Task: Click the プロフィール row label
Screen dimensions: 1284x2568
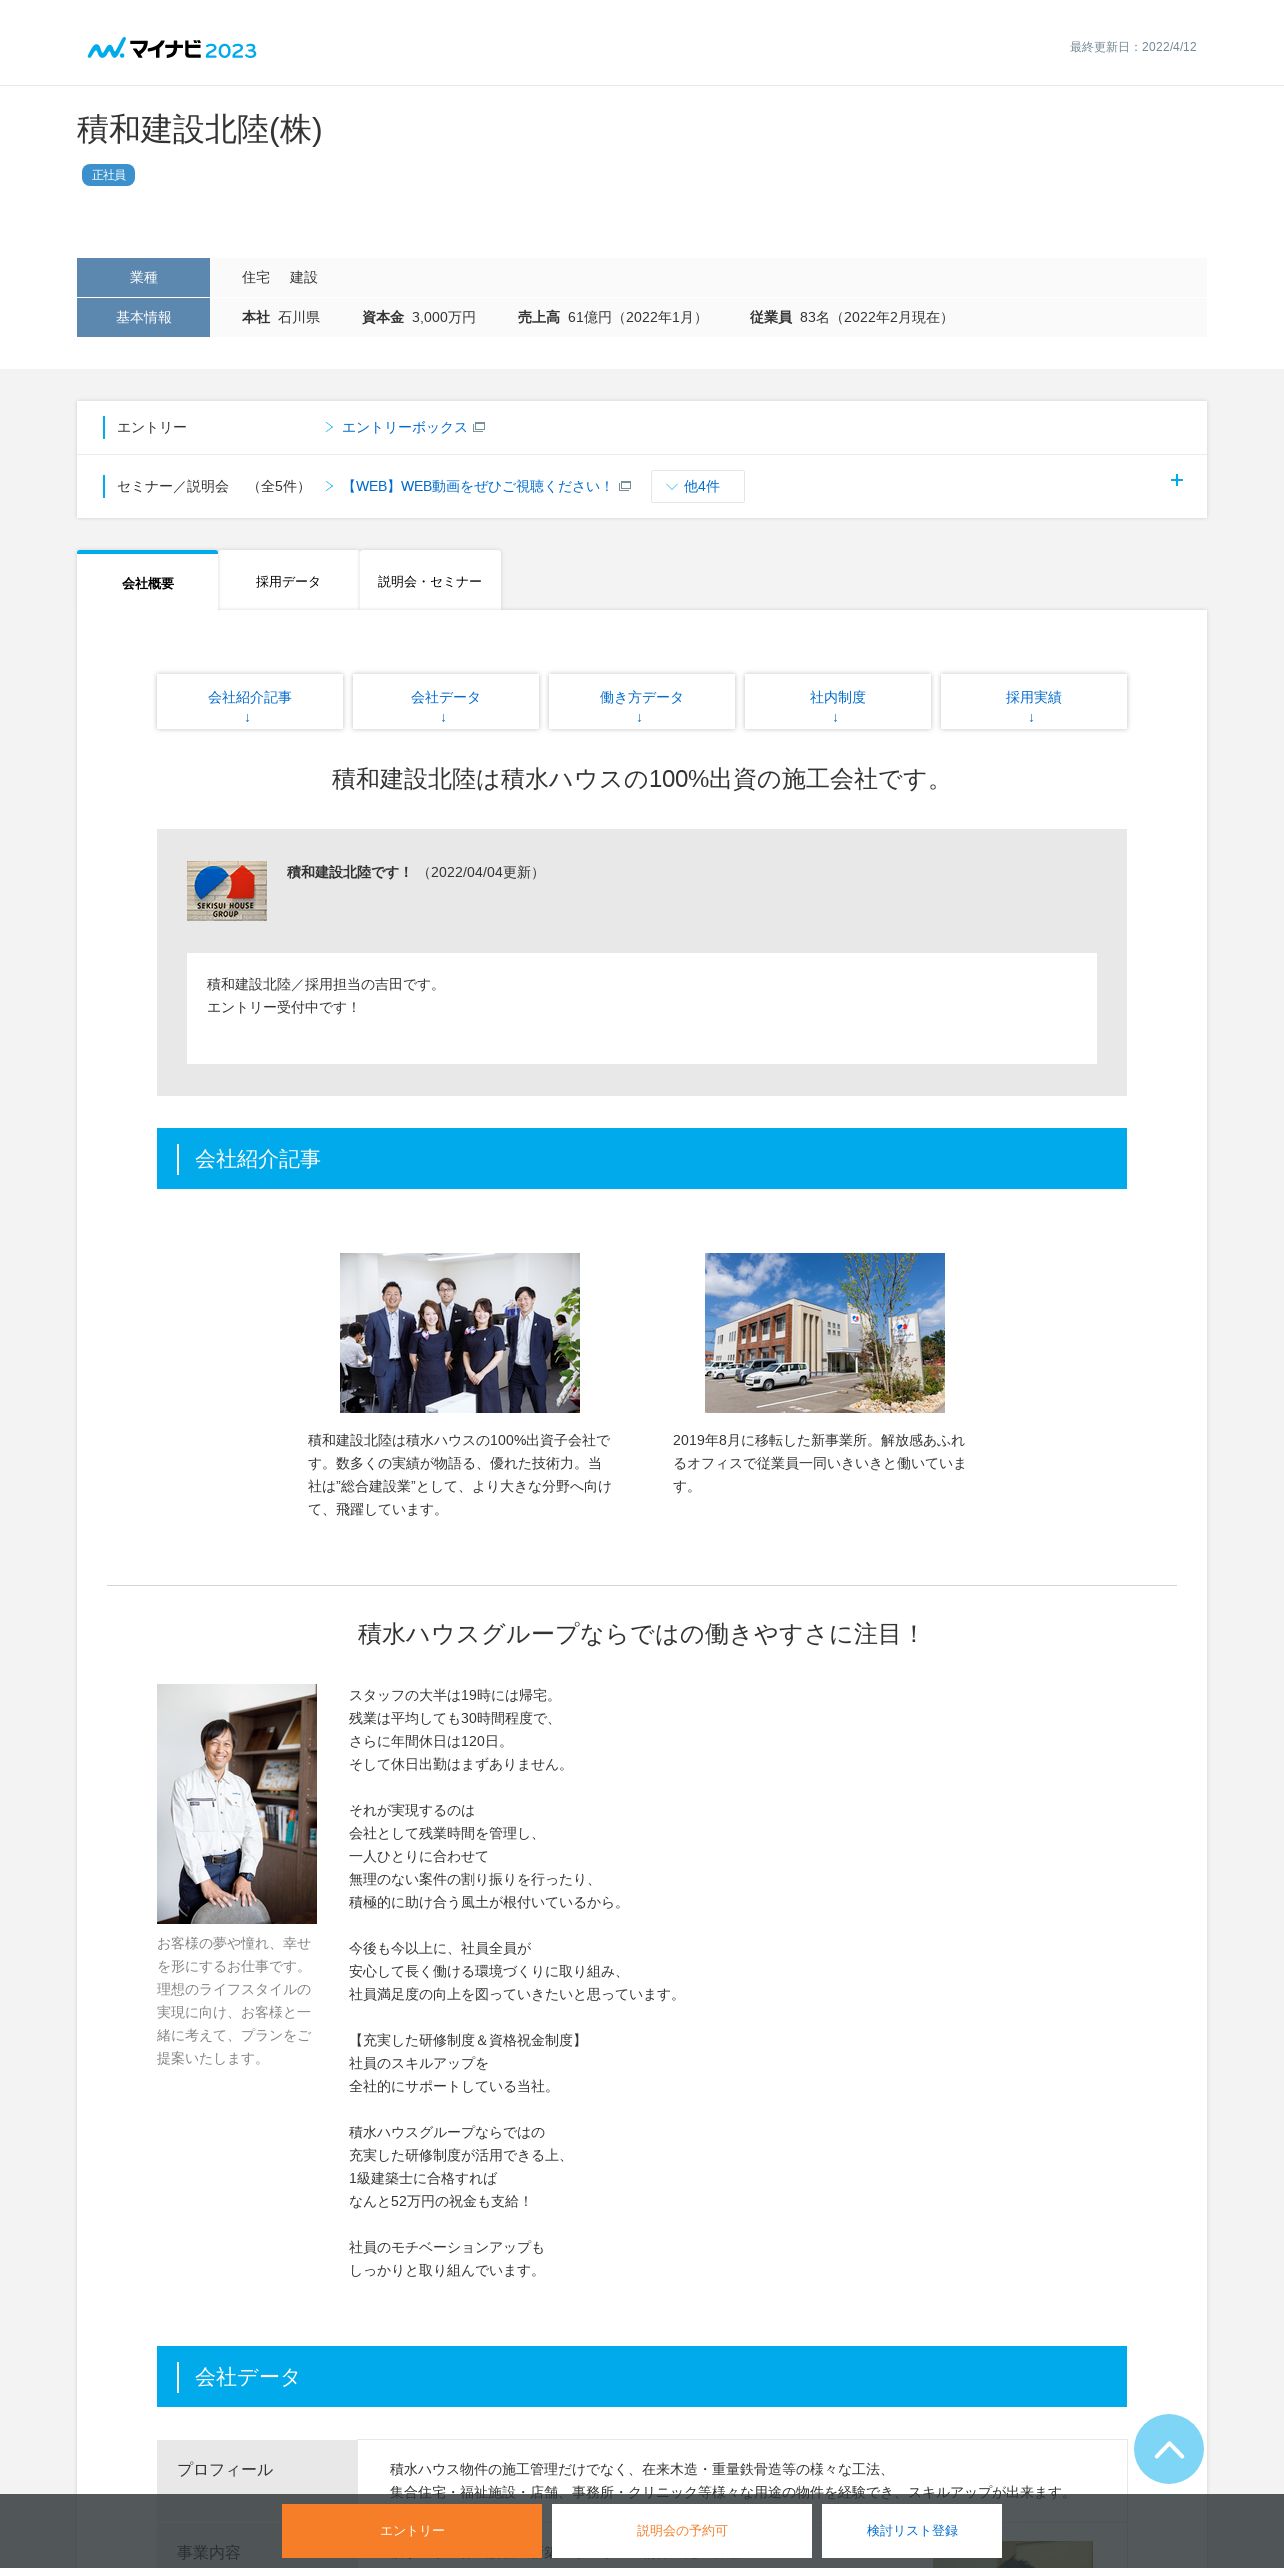Action: 225,2469
